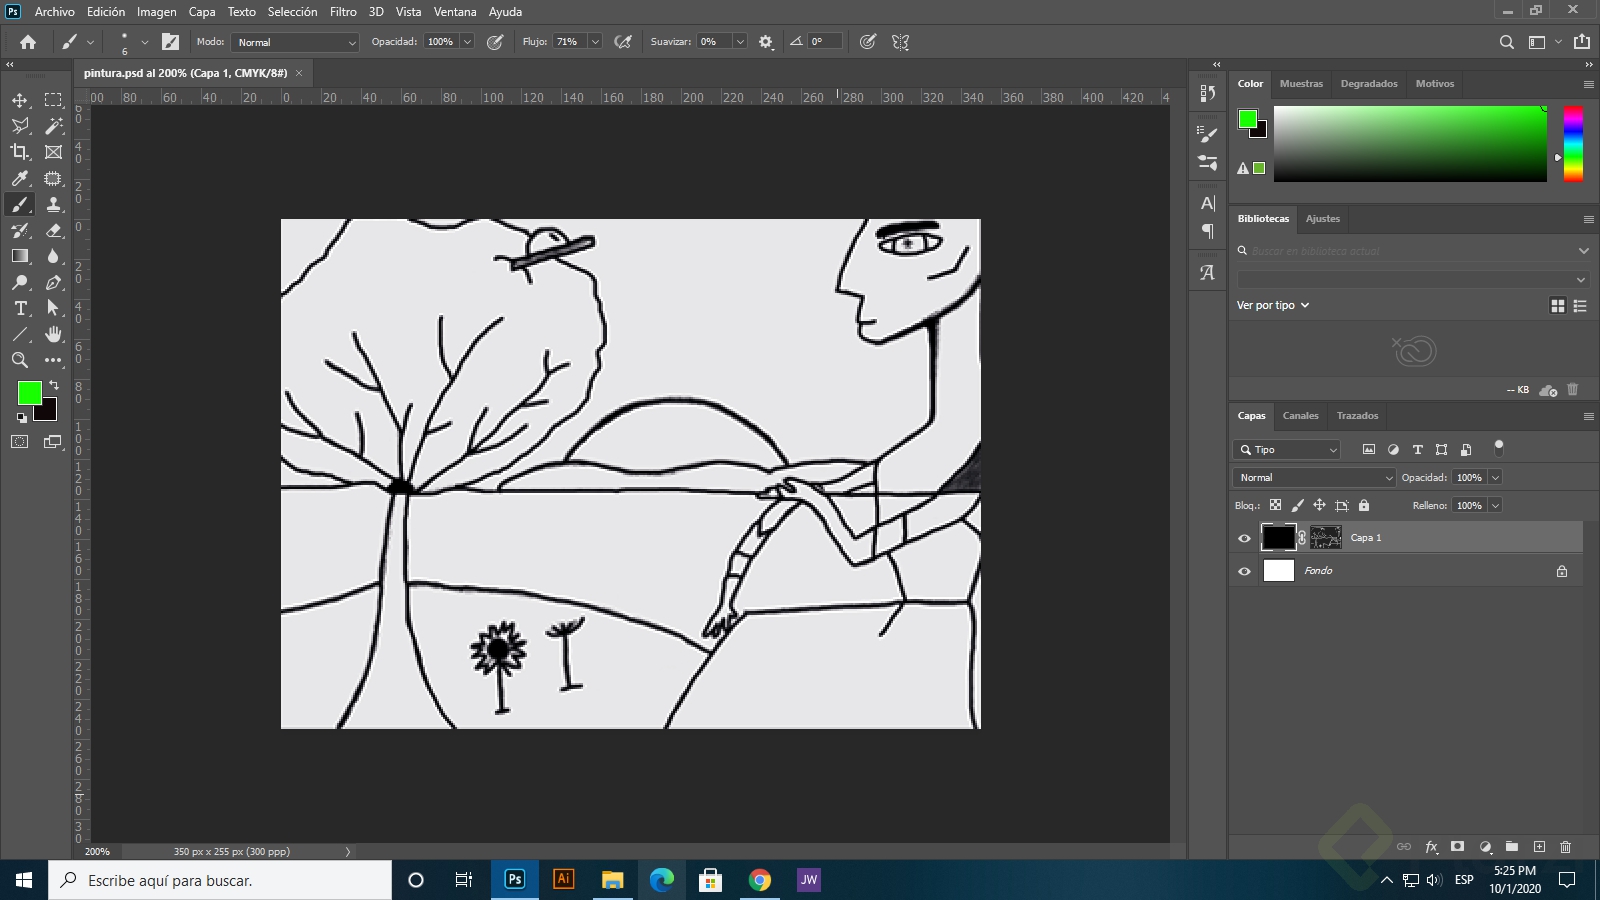Open the Muestras panel tab

(x=1301, y=84)
